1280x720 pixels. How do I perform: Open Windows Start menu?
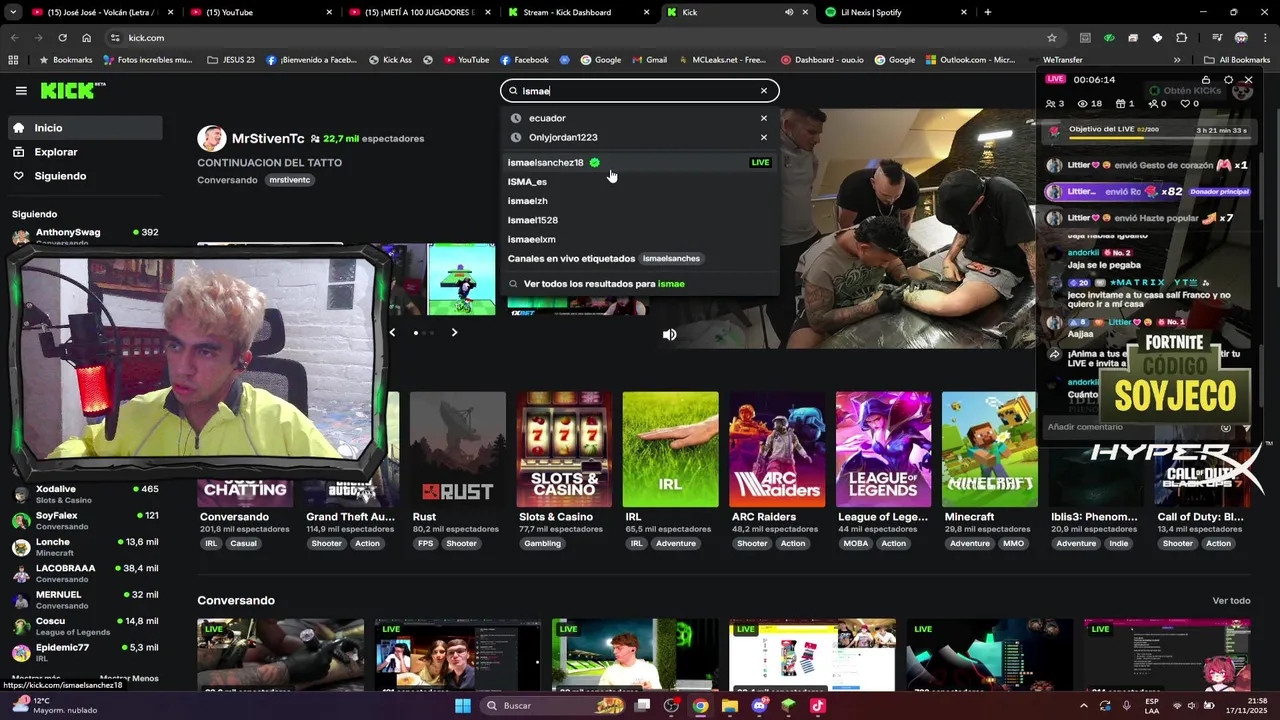[x=463, y=706]
